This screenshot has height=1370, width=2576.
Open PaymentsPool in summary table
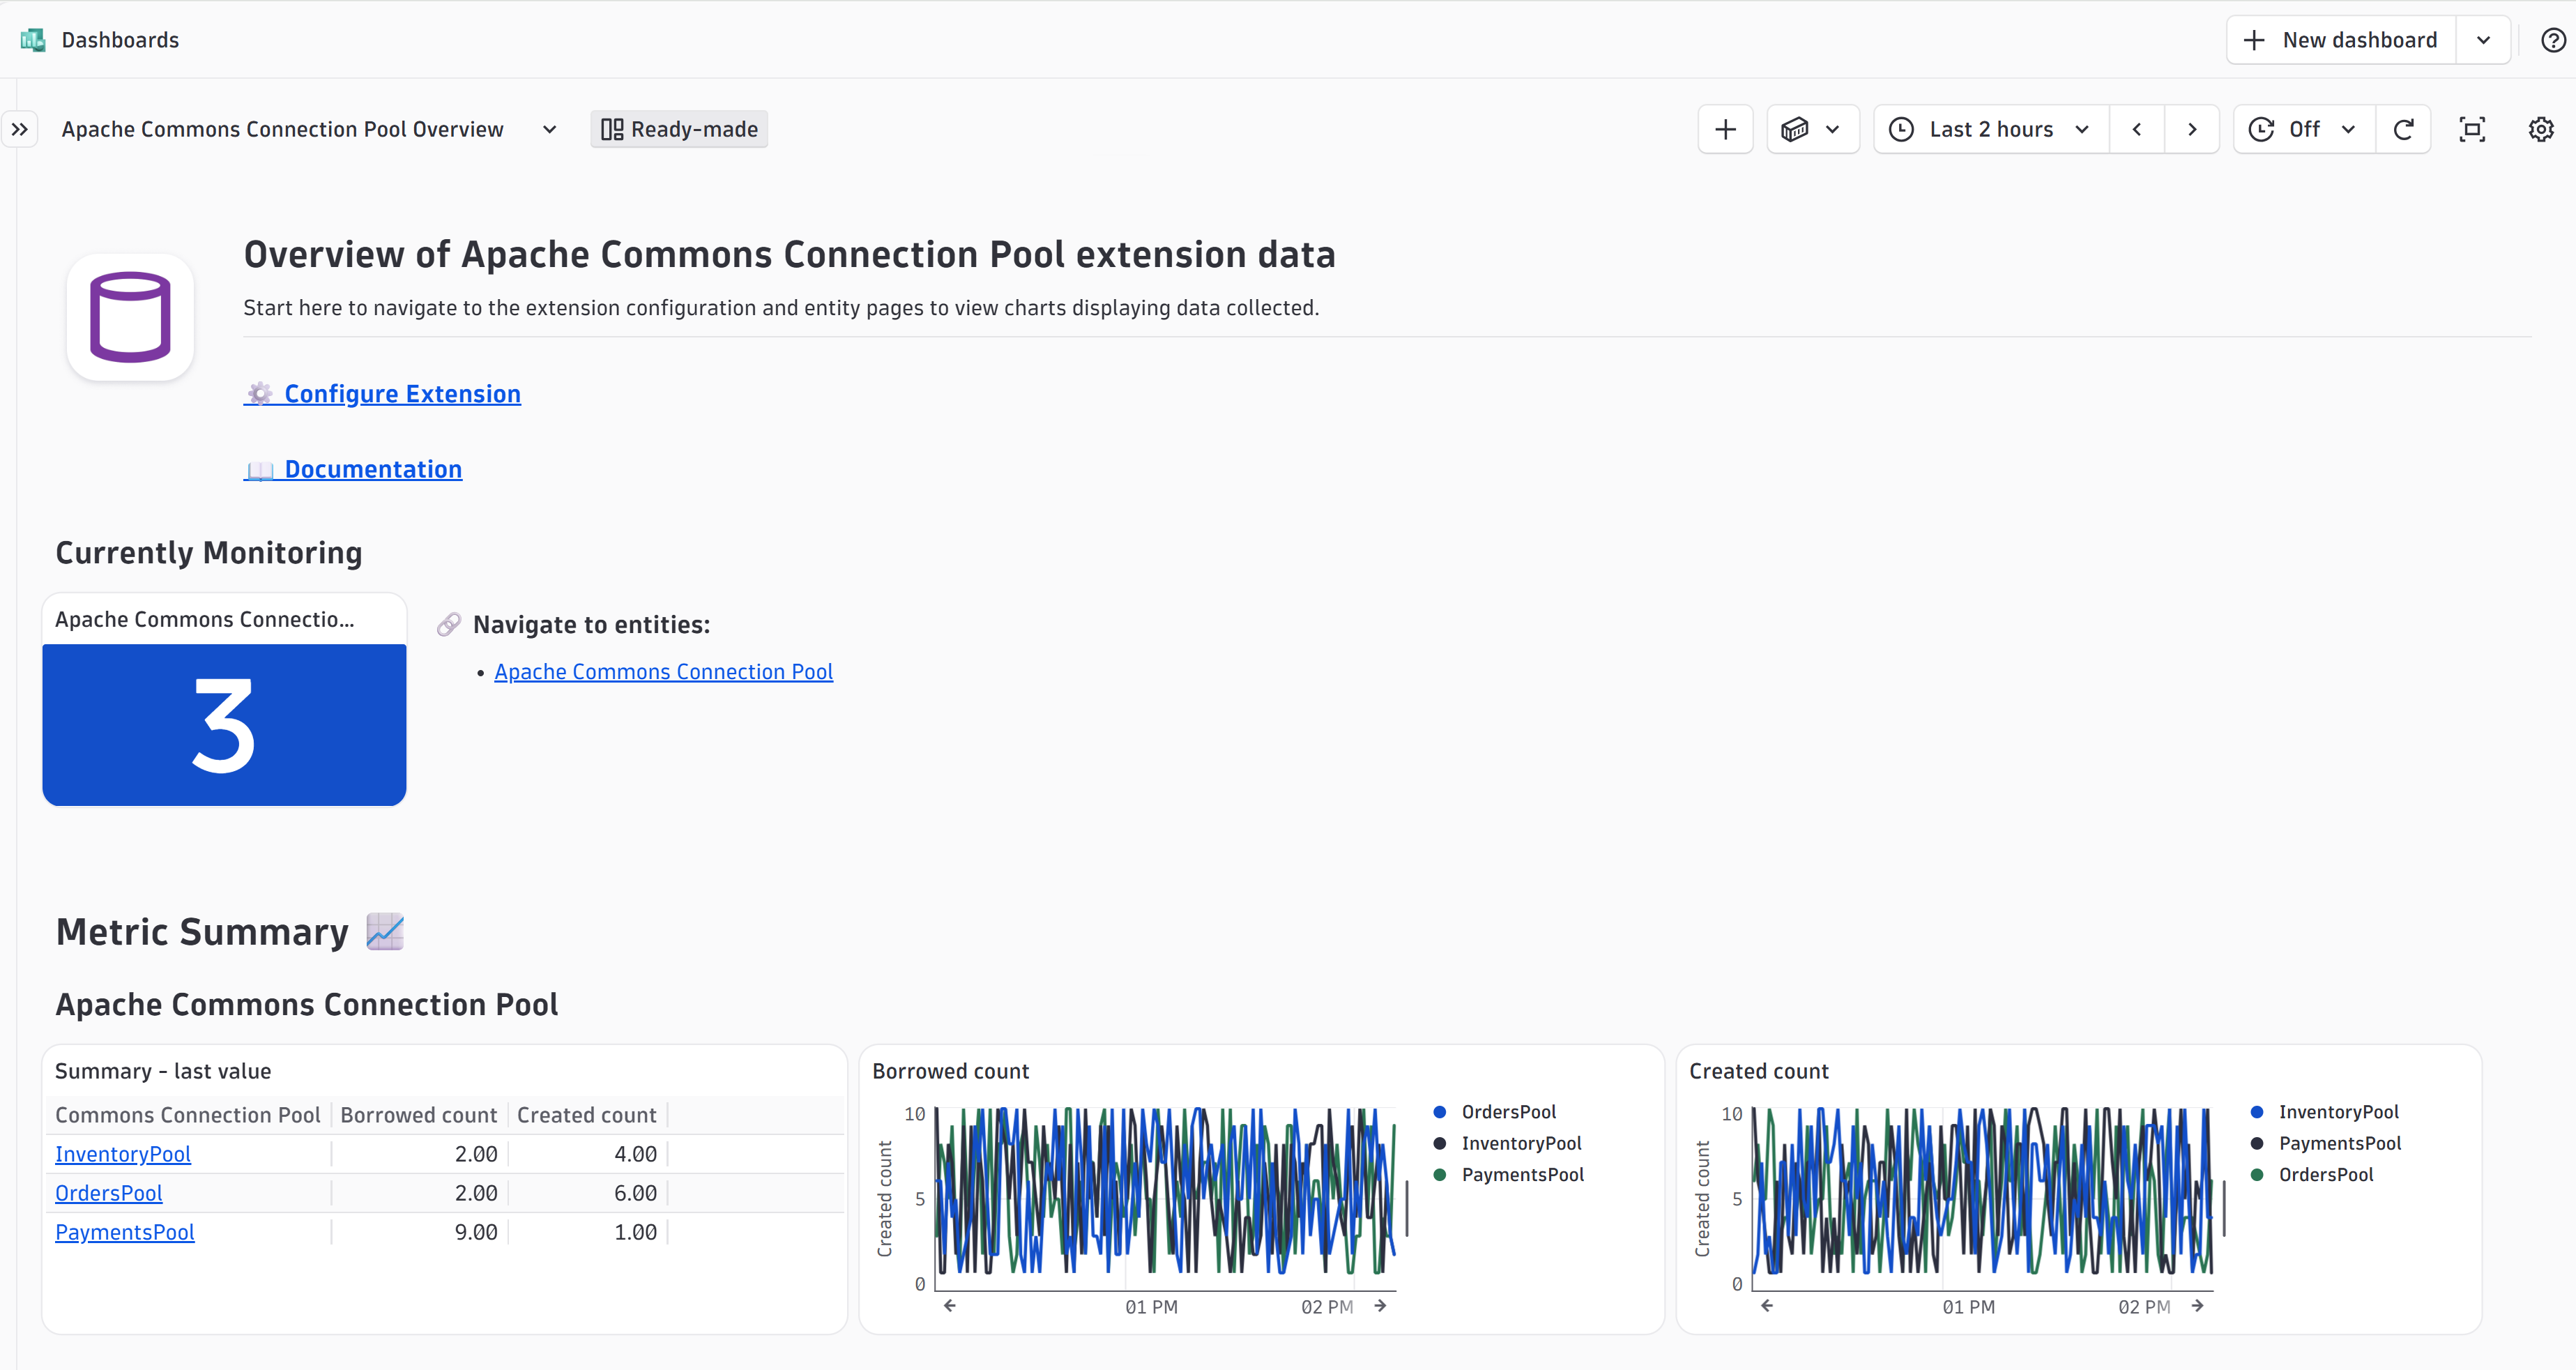coord(125,1232)
